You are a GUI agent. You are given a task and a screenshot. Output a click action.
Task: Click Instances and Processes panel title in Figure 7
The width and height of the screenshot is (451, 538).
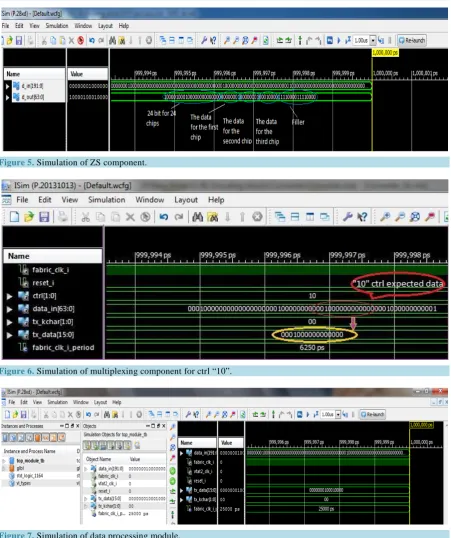point(22,426)
